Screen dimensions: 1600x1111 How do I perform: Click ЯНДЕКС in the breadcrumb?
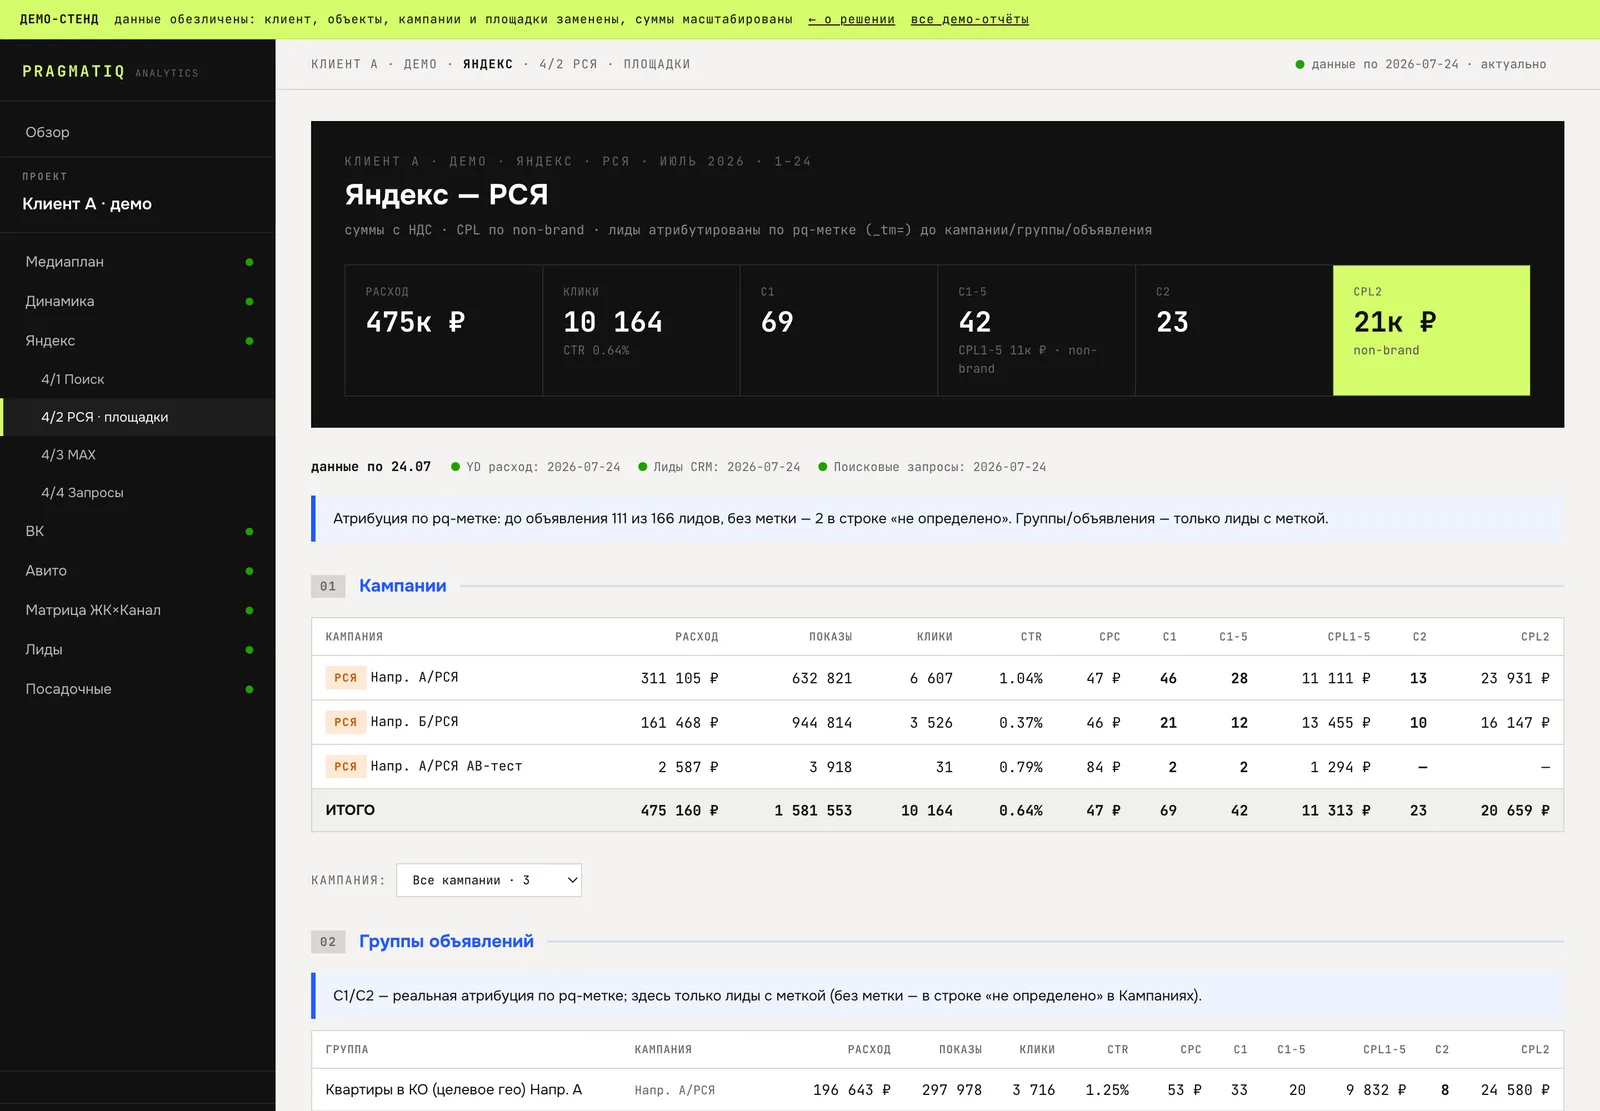click(x=488, y=64)
